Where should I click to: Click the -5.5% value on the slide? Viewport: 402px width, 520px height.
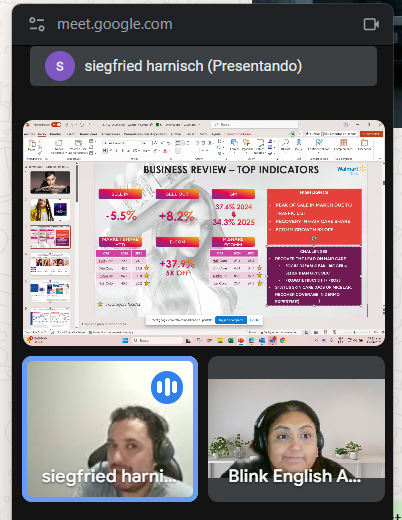[x=121, y=216]
